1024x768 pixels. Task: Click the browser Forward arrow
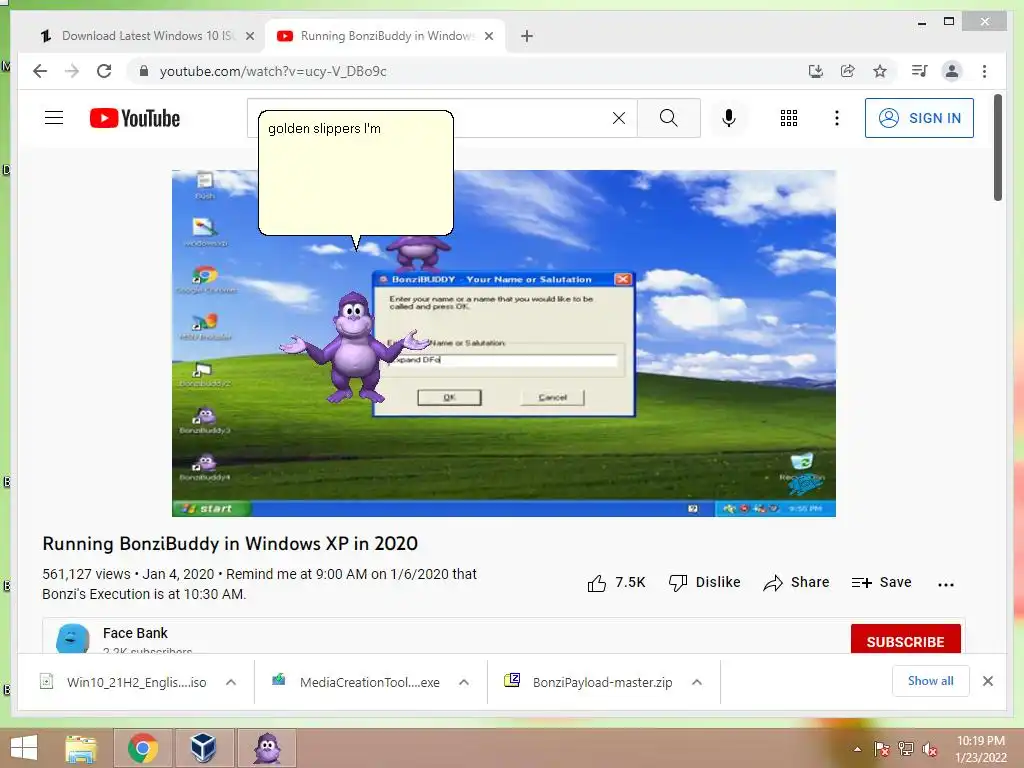[x=72, y=71]
